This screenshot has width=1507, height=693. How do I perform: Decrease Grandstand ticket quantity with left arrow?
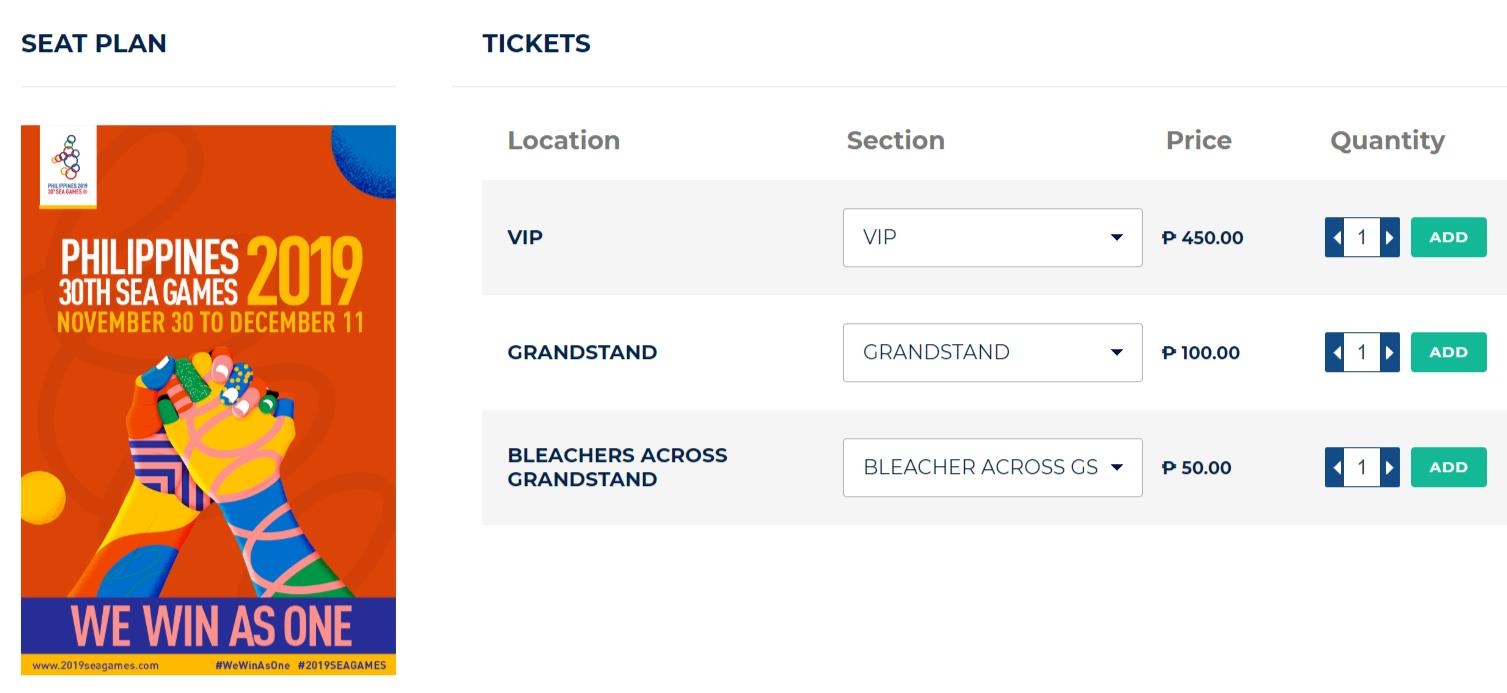[1335, 353]
